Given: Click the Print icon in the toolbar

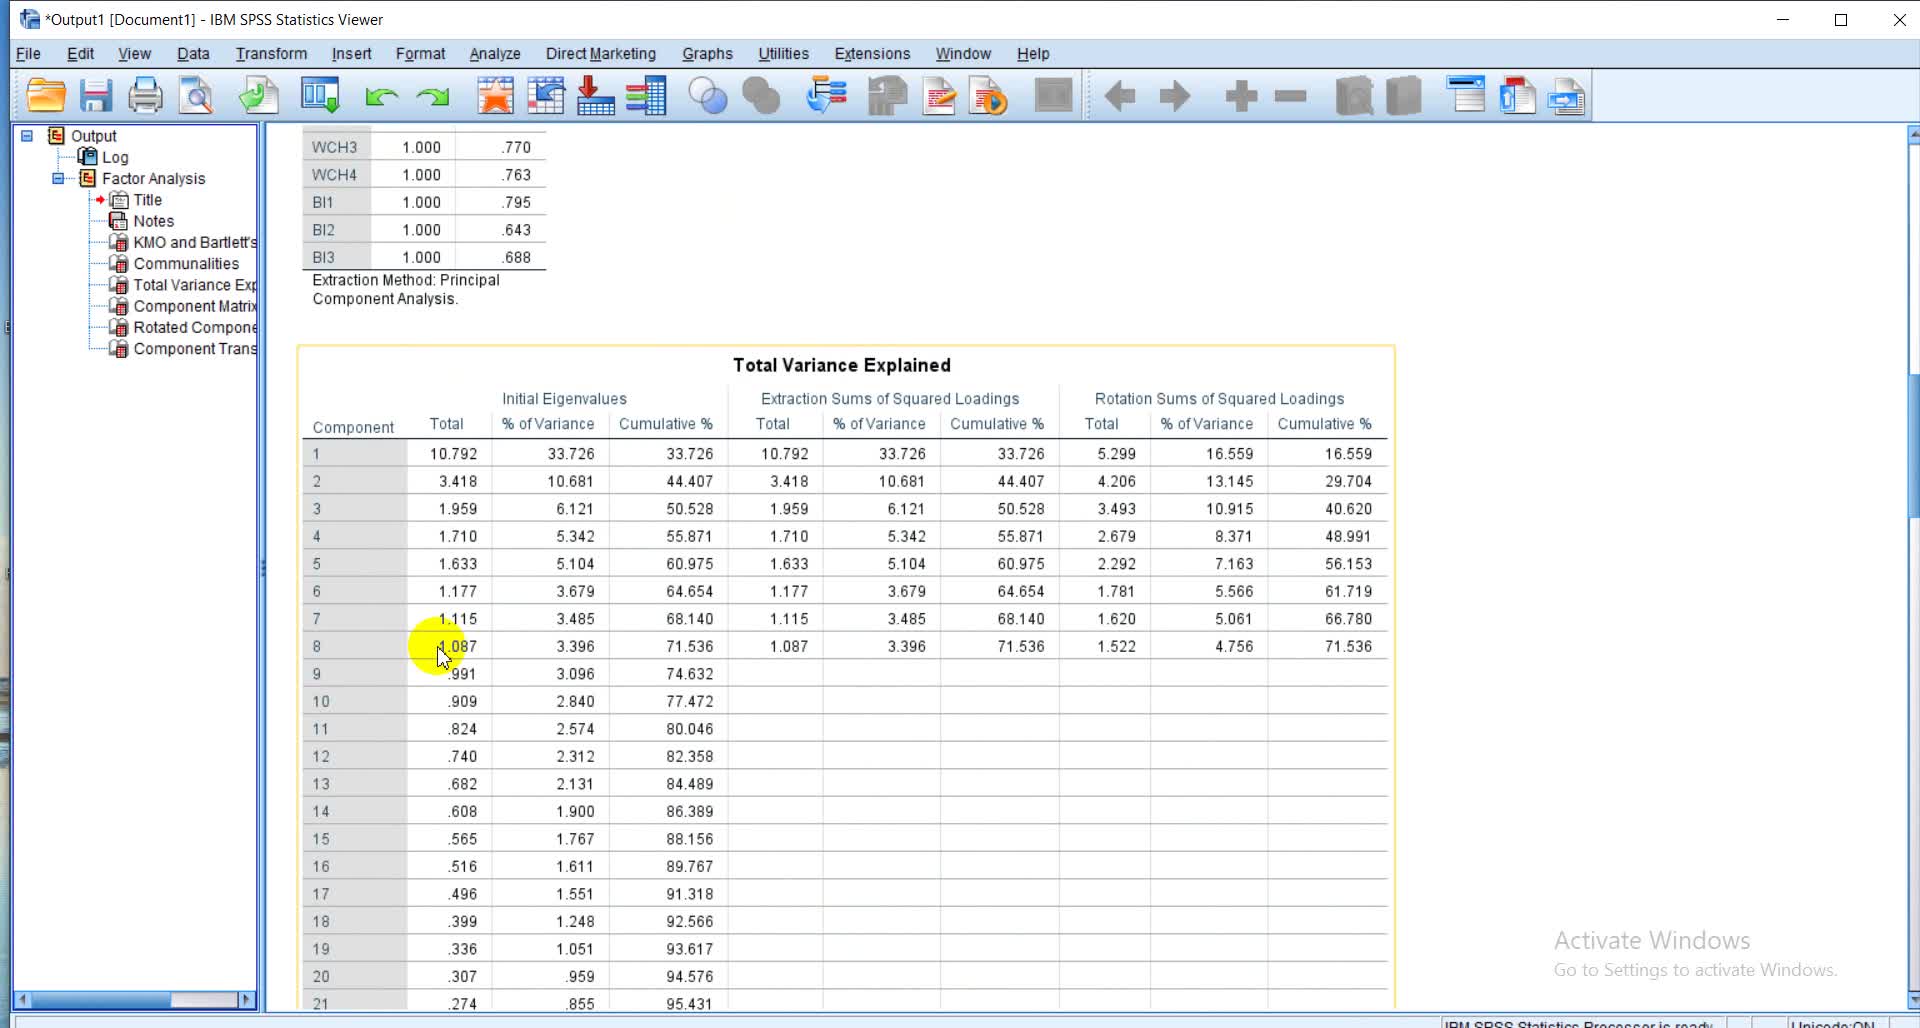Looking at the screenshot, I should pos(146,96).
